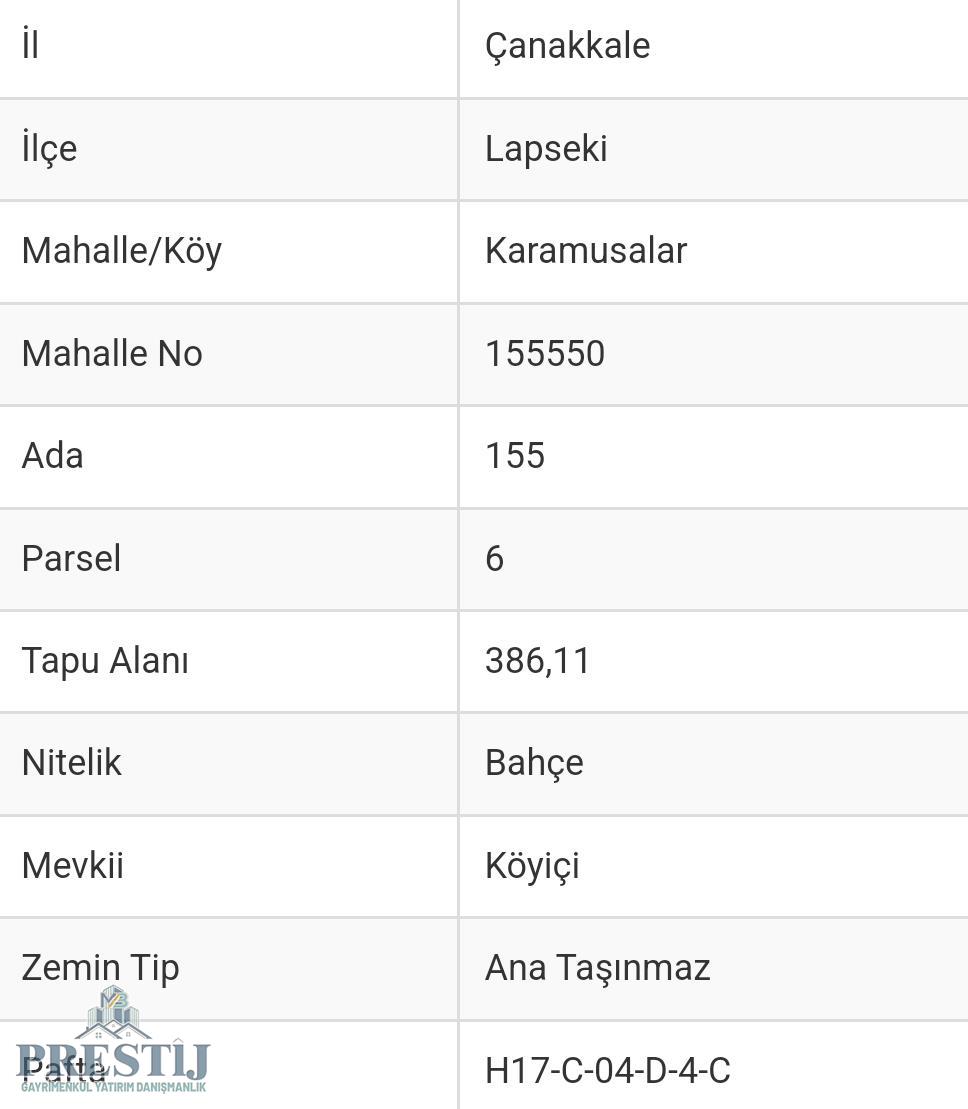Screen dimensions: 968x1109
Task: Select the Ada value 155
Action: [x=515, y=455]
